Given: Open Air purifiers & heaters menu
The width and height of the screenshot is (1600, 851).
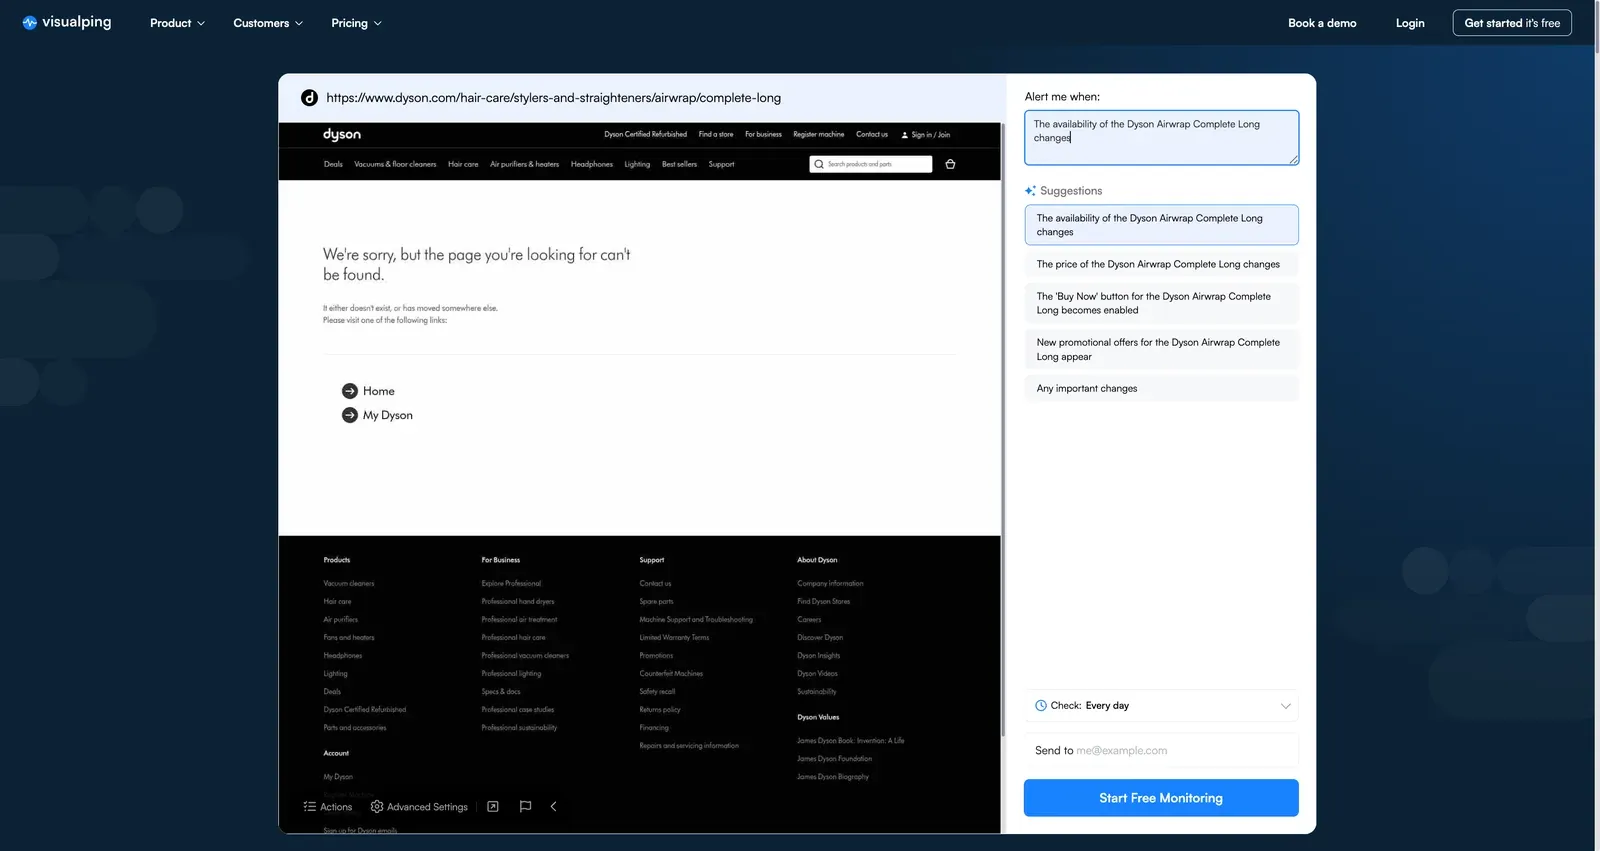Looking at the screenshot, I should [x=524, y=164].
